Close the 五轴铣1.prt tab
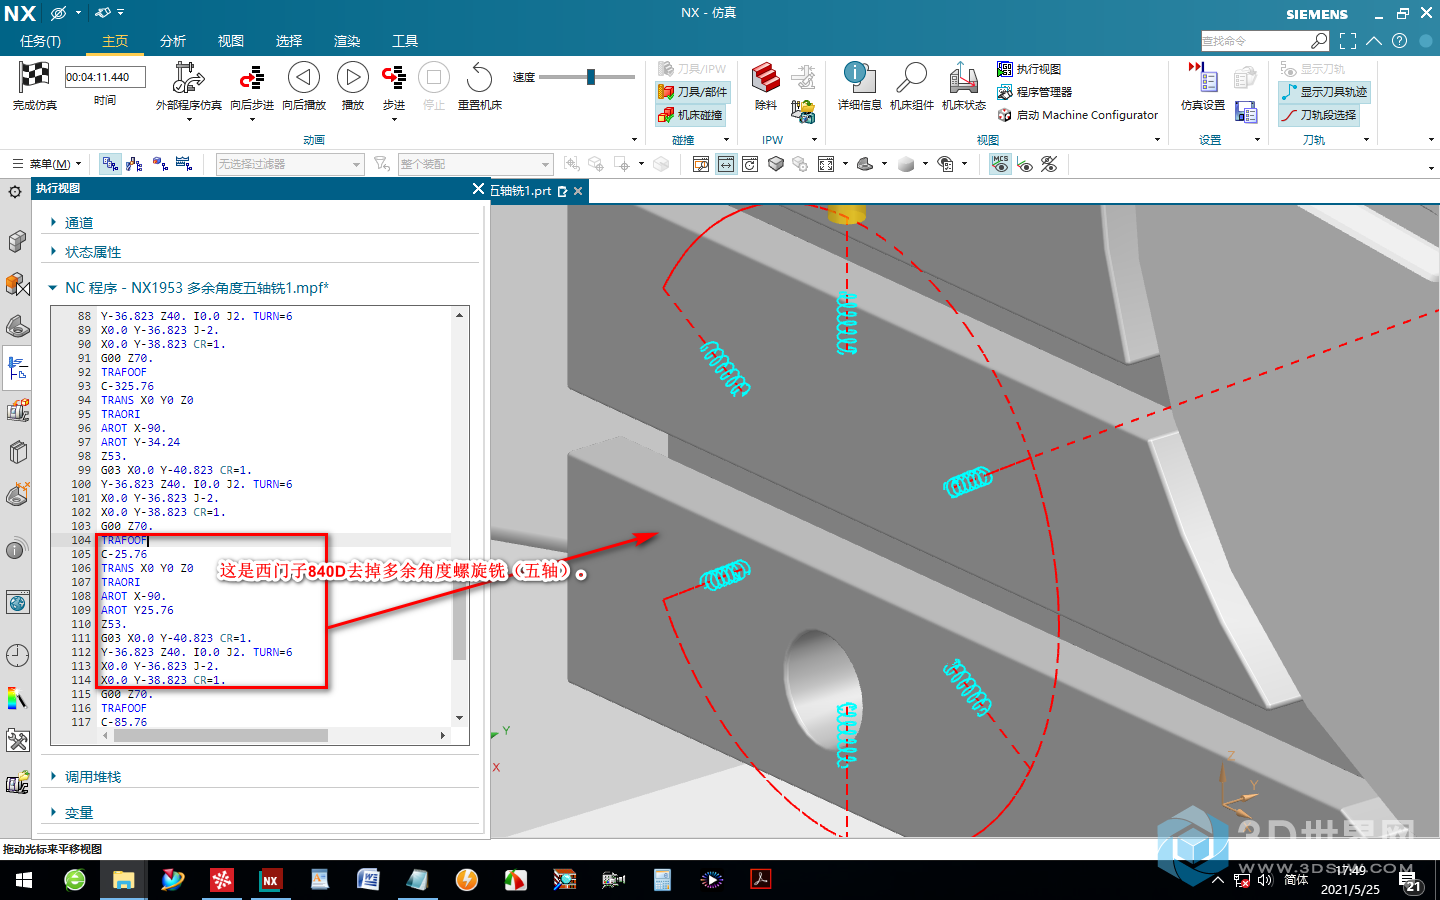Image resolution: width=1440 pixels, height=900 pixels. tap(578, 191)
